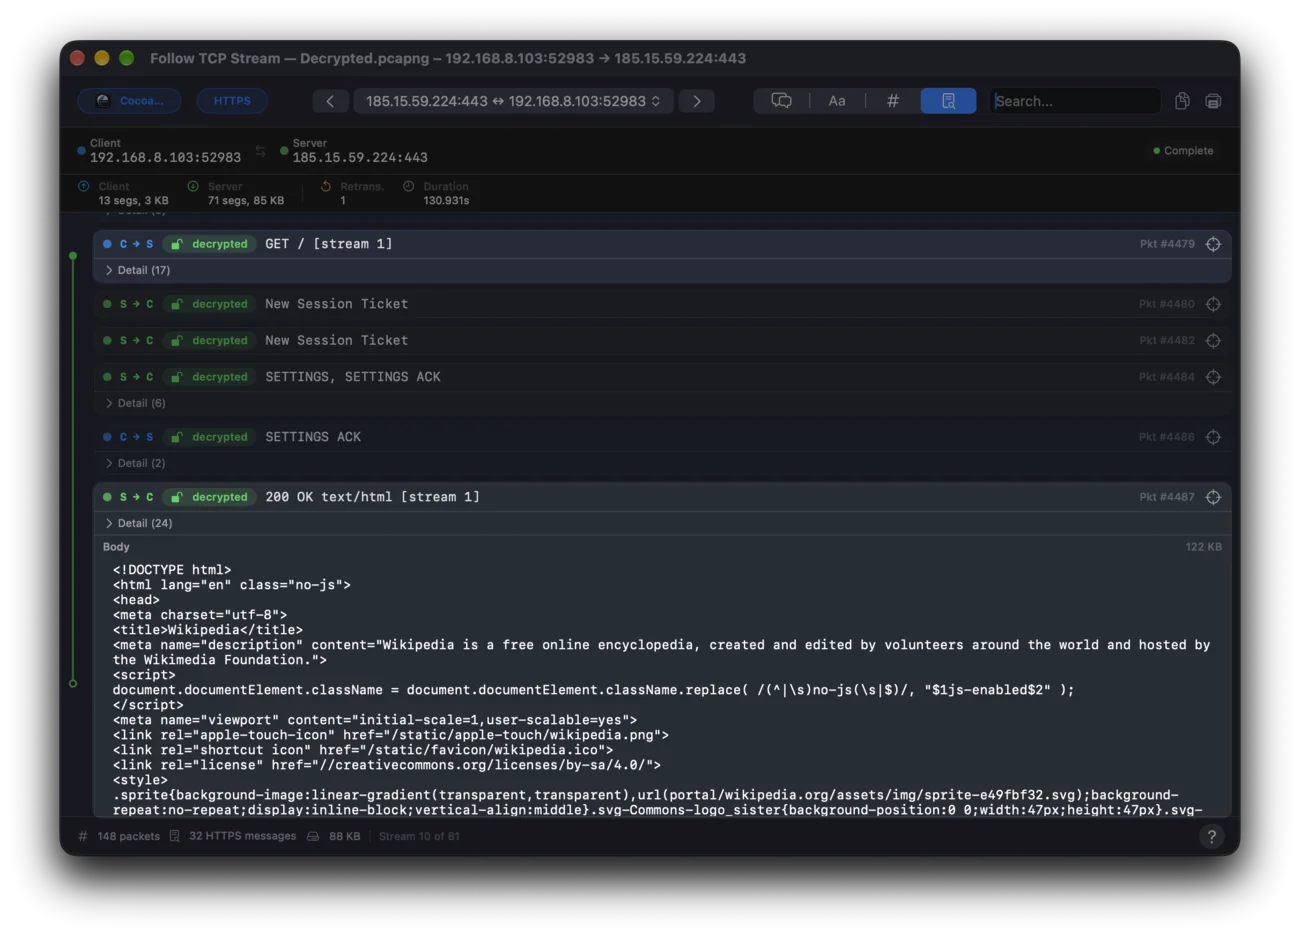Locate packet #4487 with crosshair icon
Viewport: 1300px width, 935px height.
pyautogui.click(x=1213, y=497)
